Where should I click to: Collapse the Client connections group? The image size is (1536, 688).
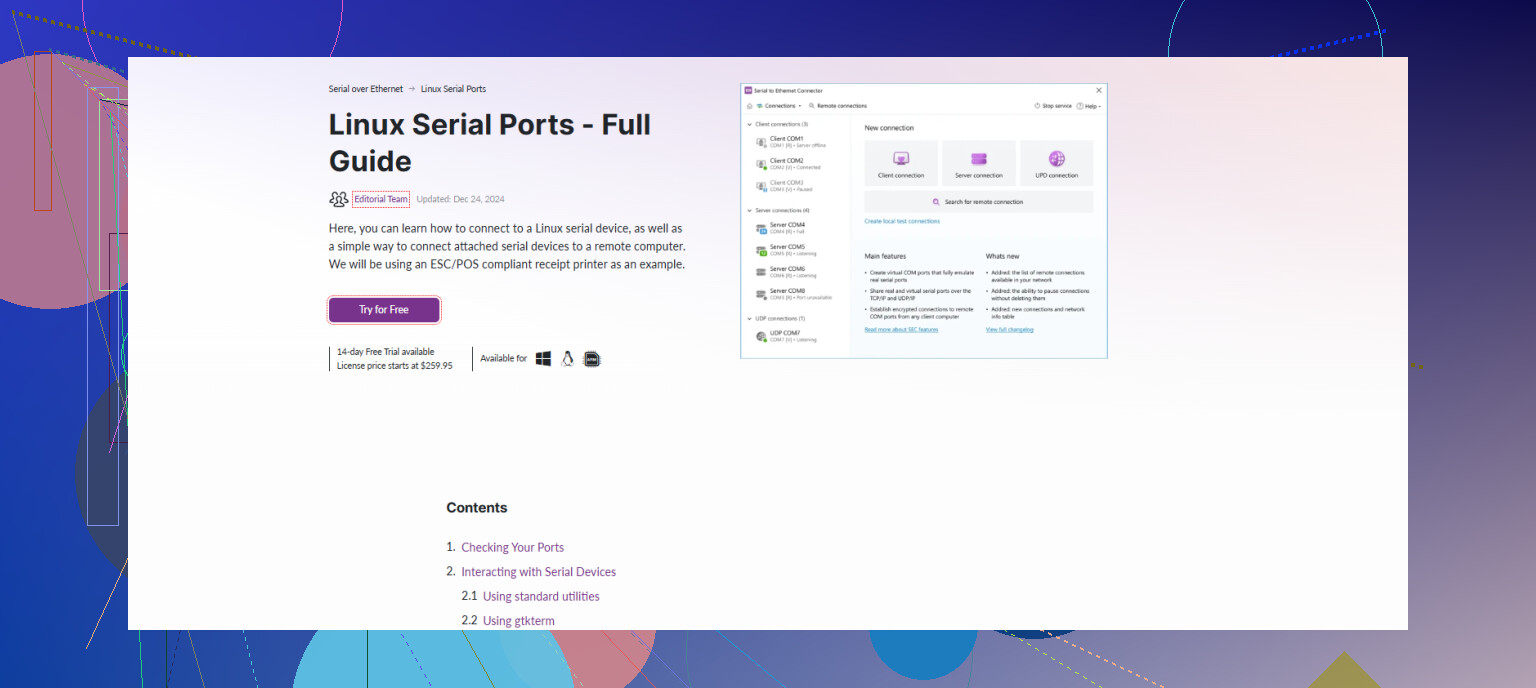pyautogui.click(x=749, y=124)
